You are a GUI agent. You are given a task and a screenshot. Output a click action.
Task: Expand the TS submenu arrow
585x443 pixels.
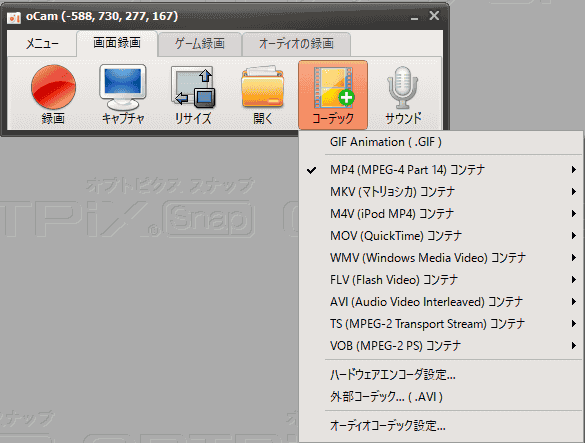coord(573,324)
